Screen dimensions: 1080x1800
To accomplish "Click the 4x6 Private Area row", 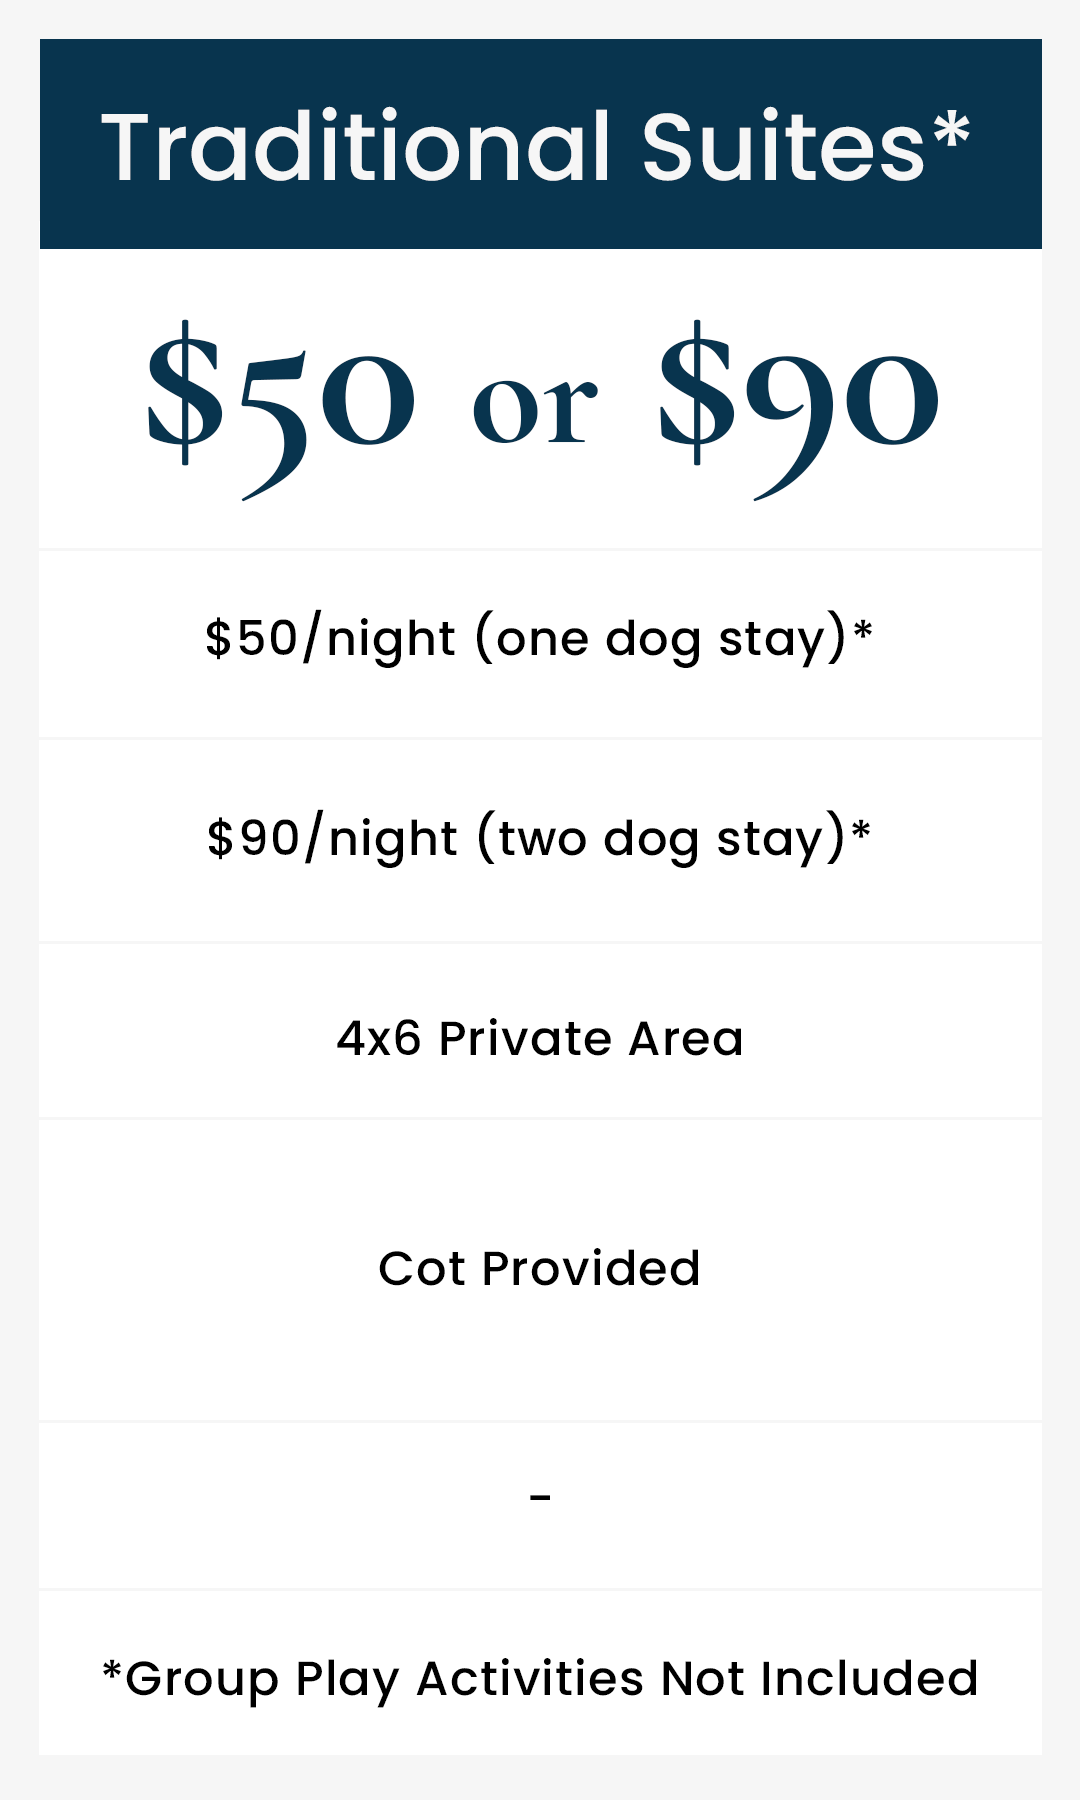I will click(540, 1031).
